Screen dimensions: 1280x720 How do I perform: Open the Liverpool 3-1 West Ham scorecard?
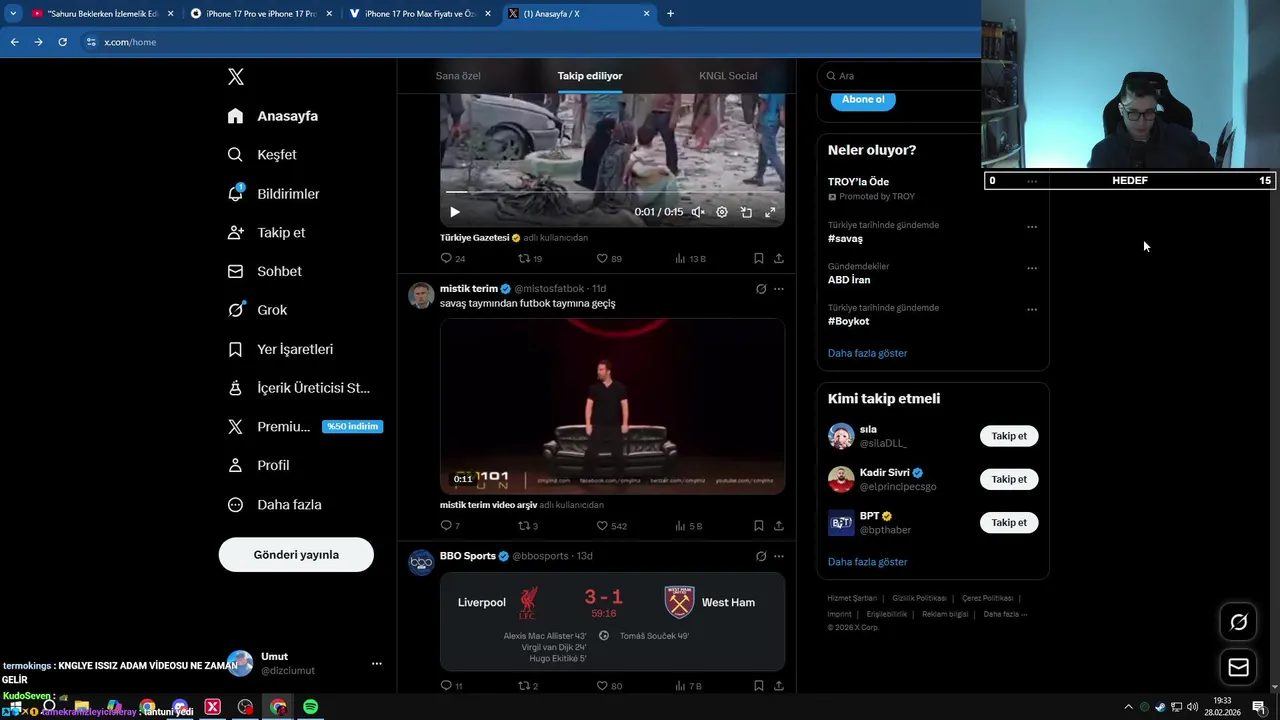click(612, 621)
